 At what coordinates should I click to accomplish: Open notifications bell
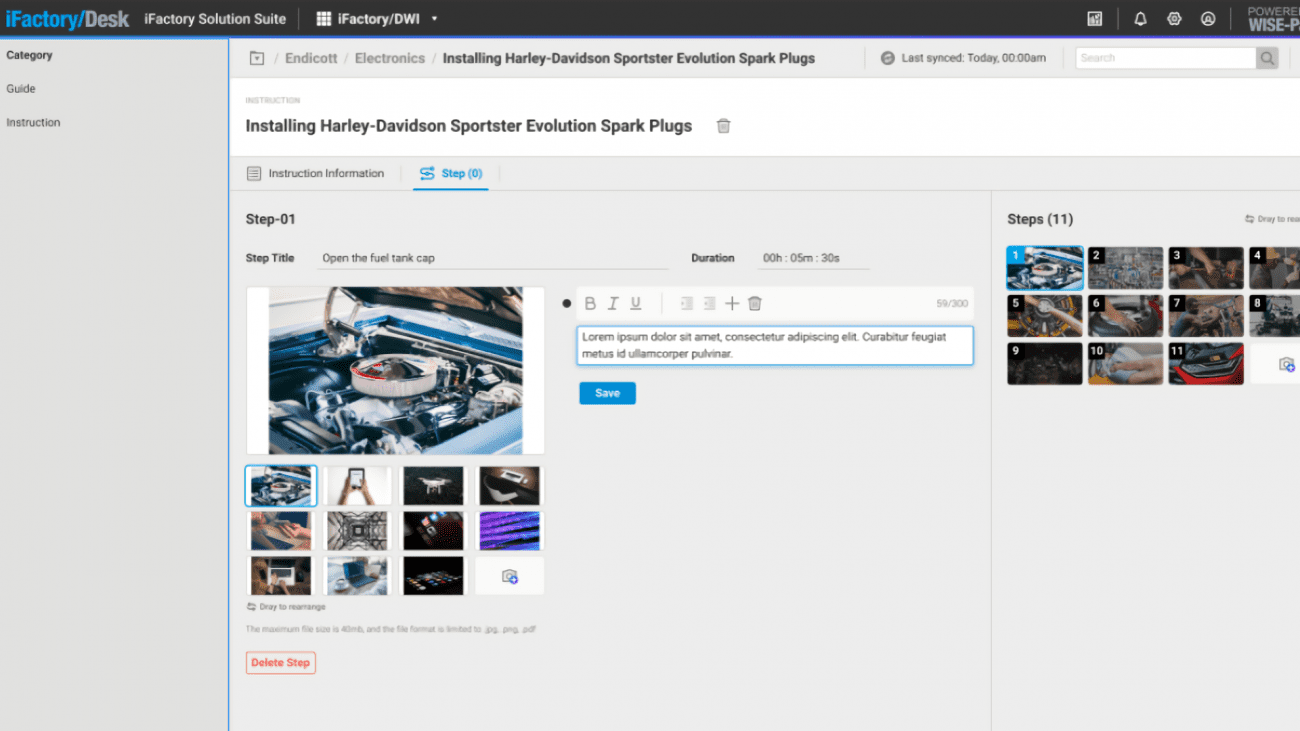coord(1140,19)
